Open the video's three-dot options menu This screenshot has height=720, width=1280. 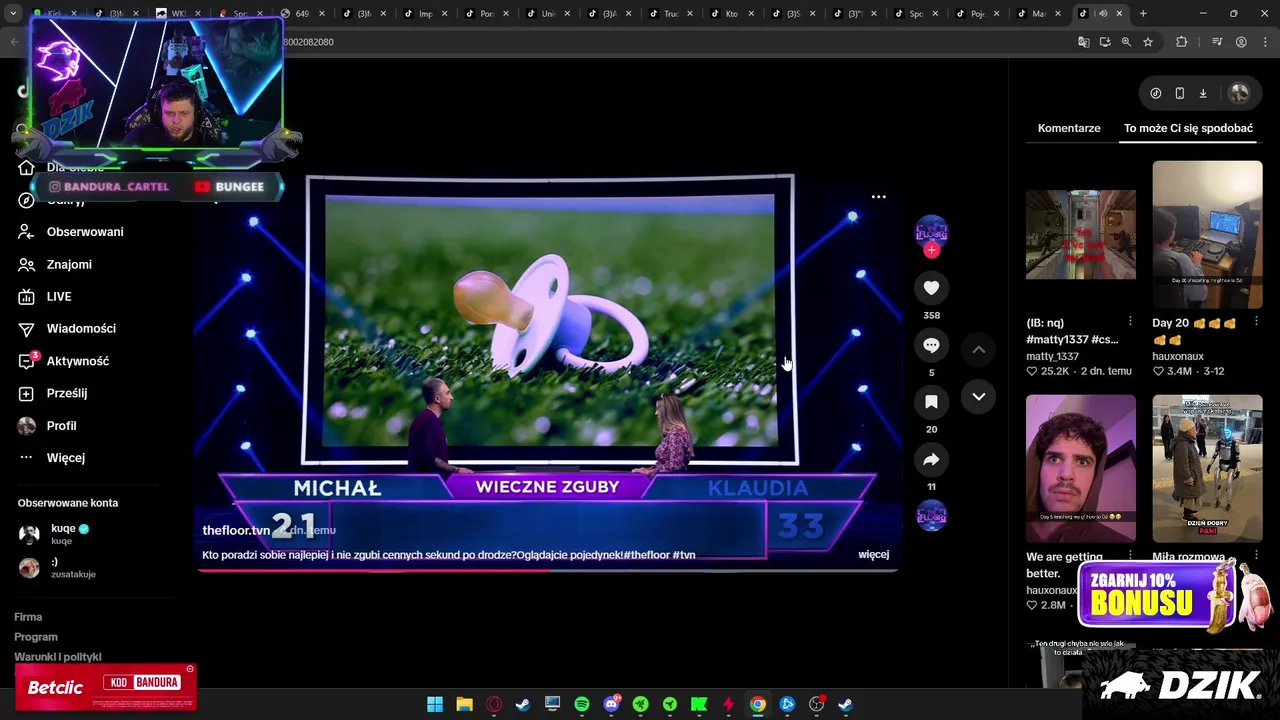point(878,197)
